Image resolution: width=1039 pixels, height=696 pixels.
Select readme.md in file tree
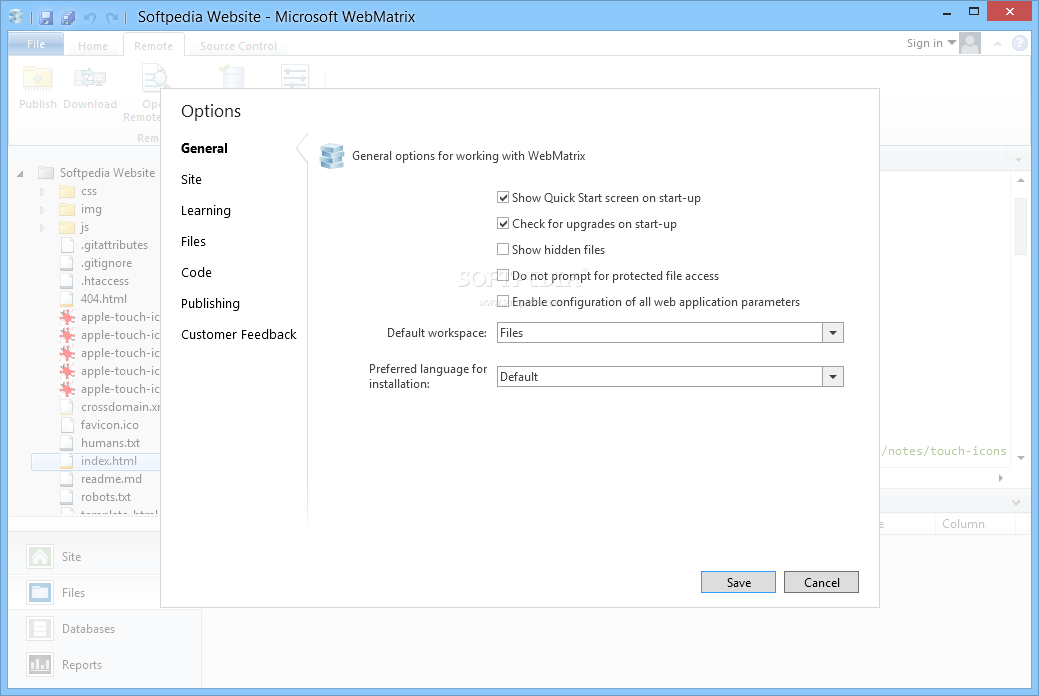click(x=111, y=479)
